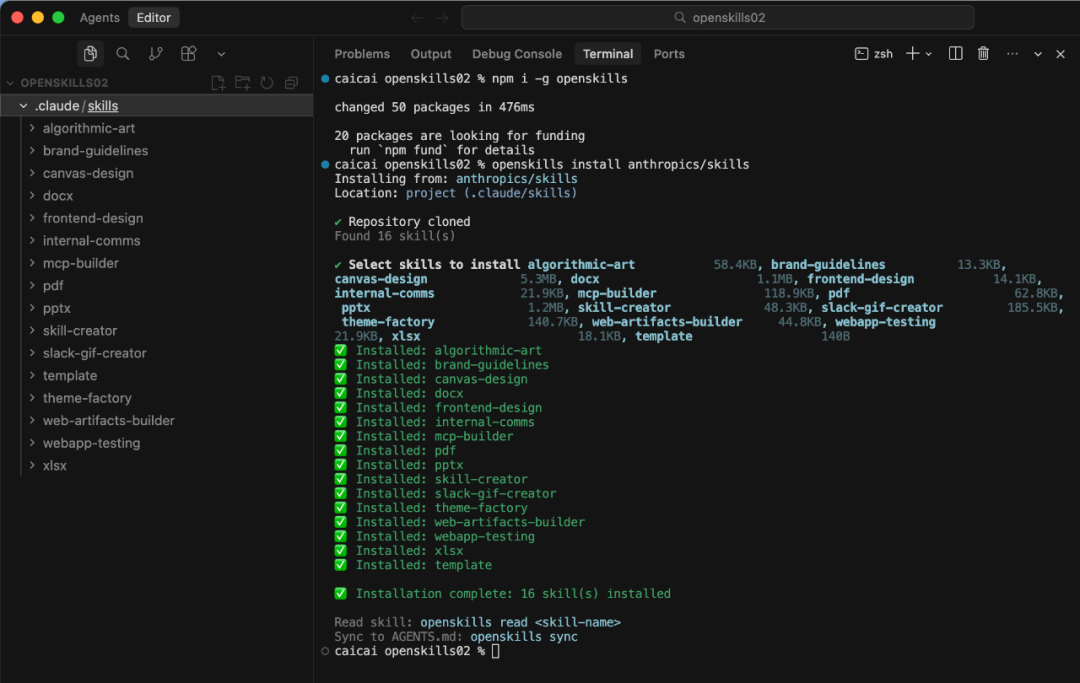Toggle panel size with the chevron icon
Image resolution: width=1080 pixels, height=683 pixels.
1038,54
